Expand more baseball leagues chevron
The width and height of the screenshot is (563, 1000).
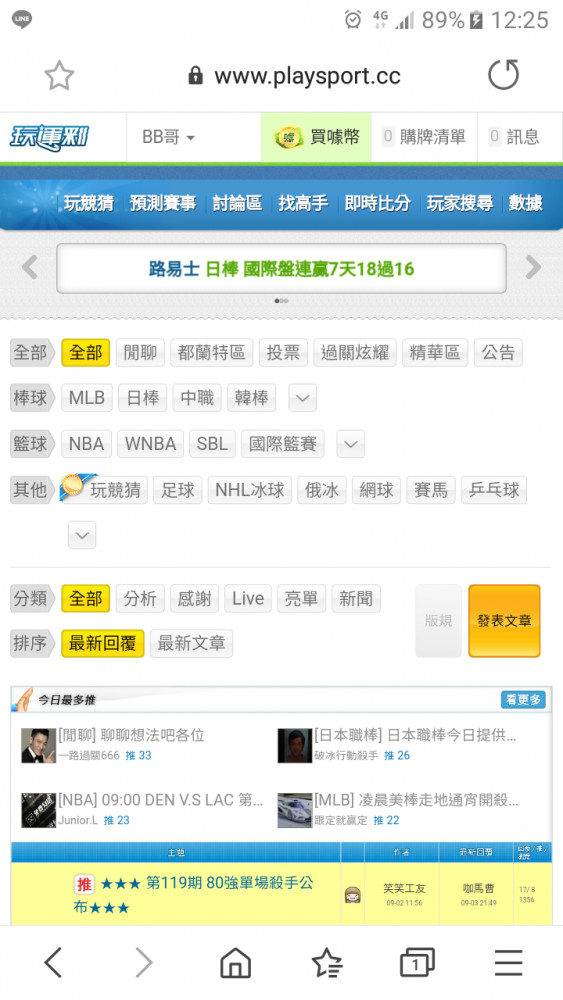303,398
